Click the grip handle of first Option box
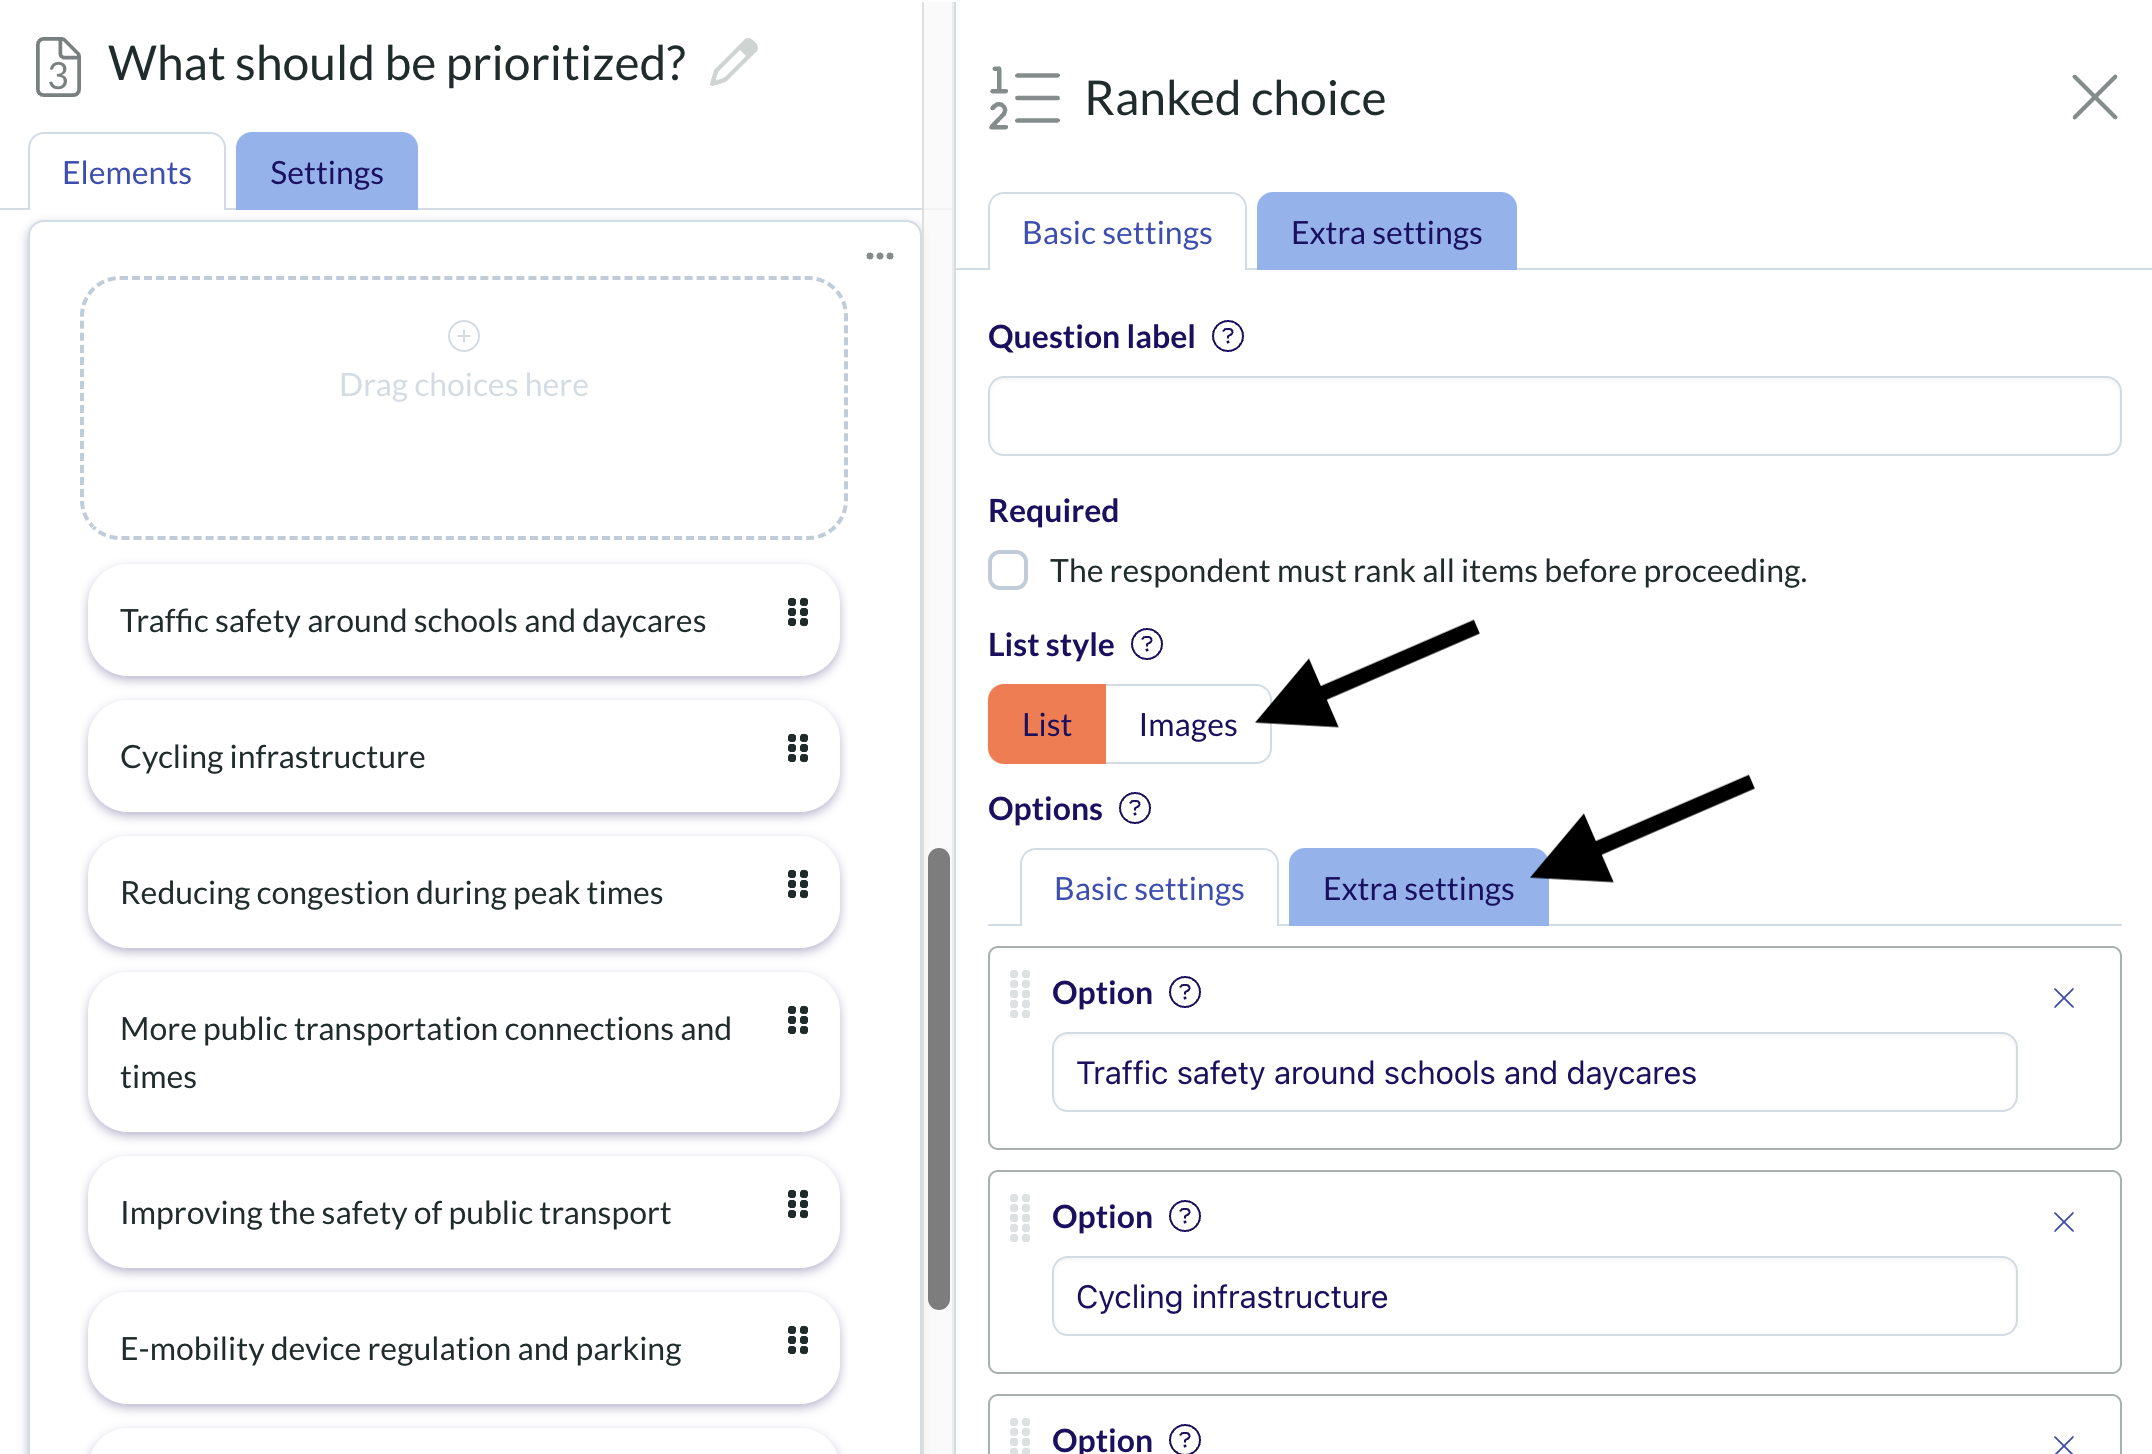This screenshot has width=2152, height=1454. pos(1020,994)
